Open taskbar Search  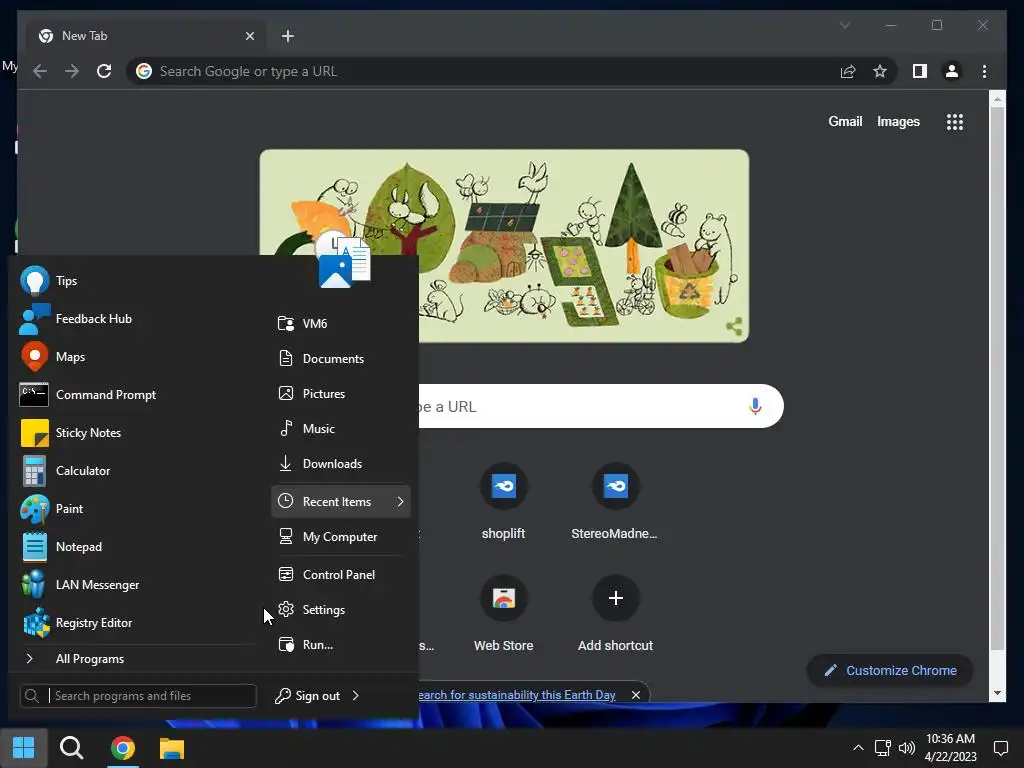click(71, 748)
